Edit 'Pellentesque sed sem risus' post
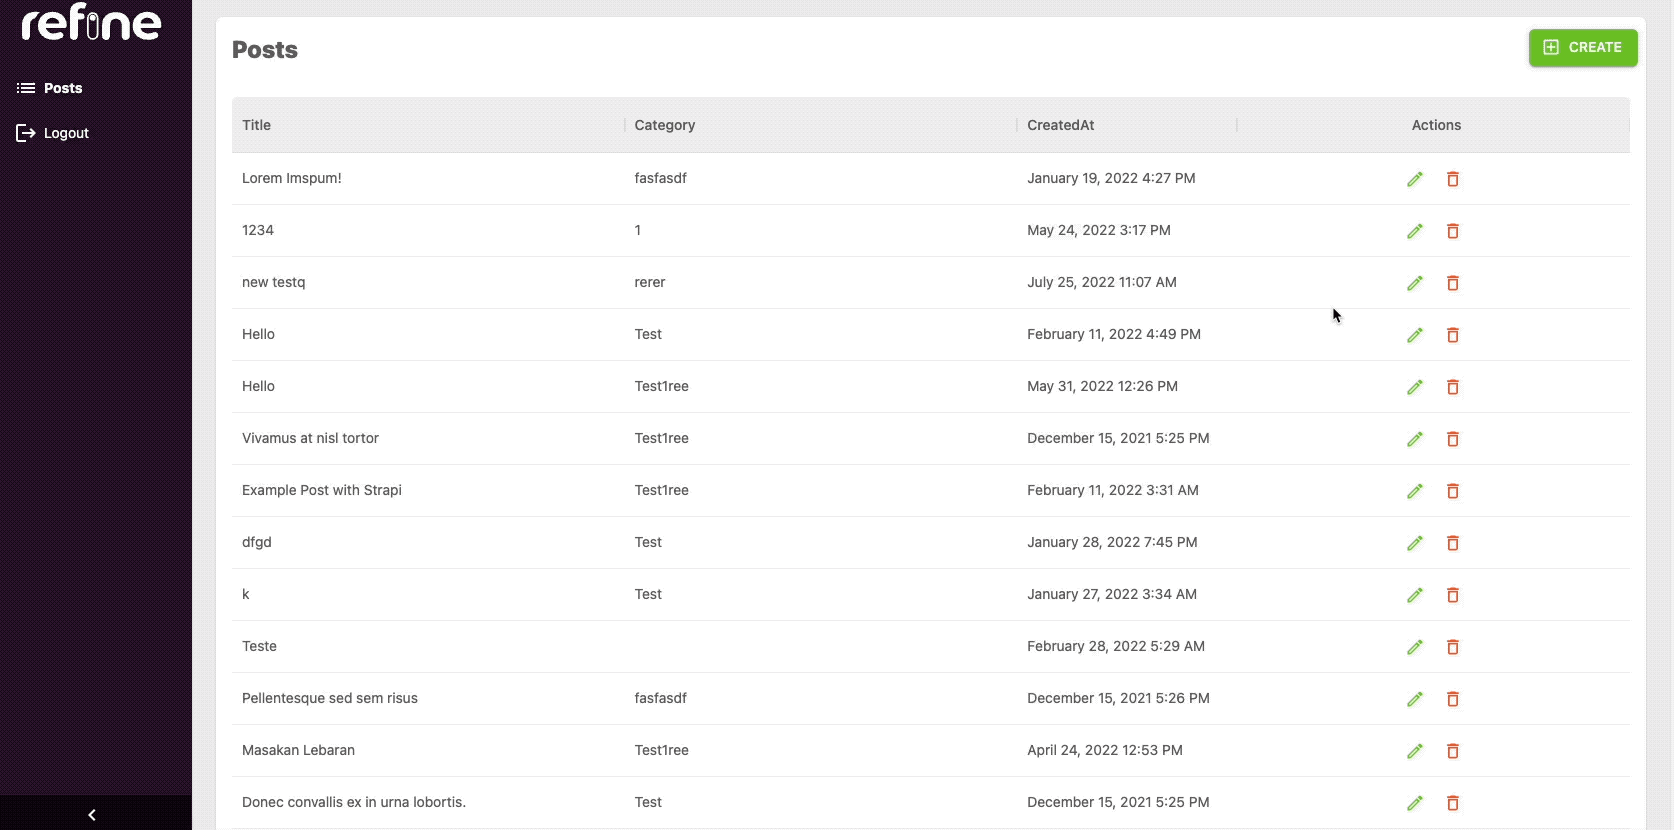 1414,699
